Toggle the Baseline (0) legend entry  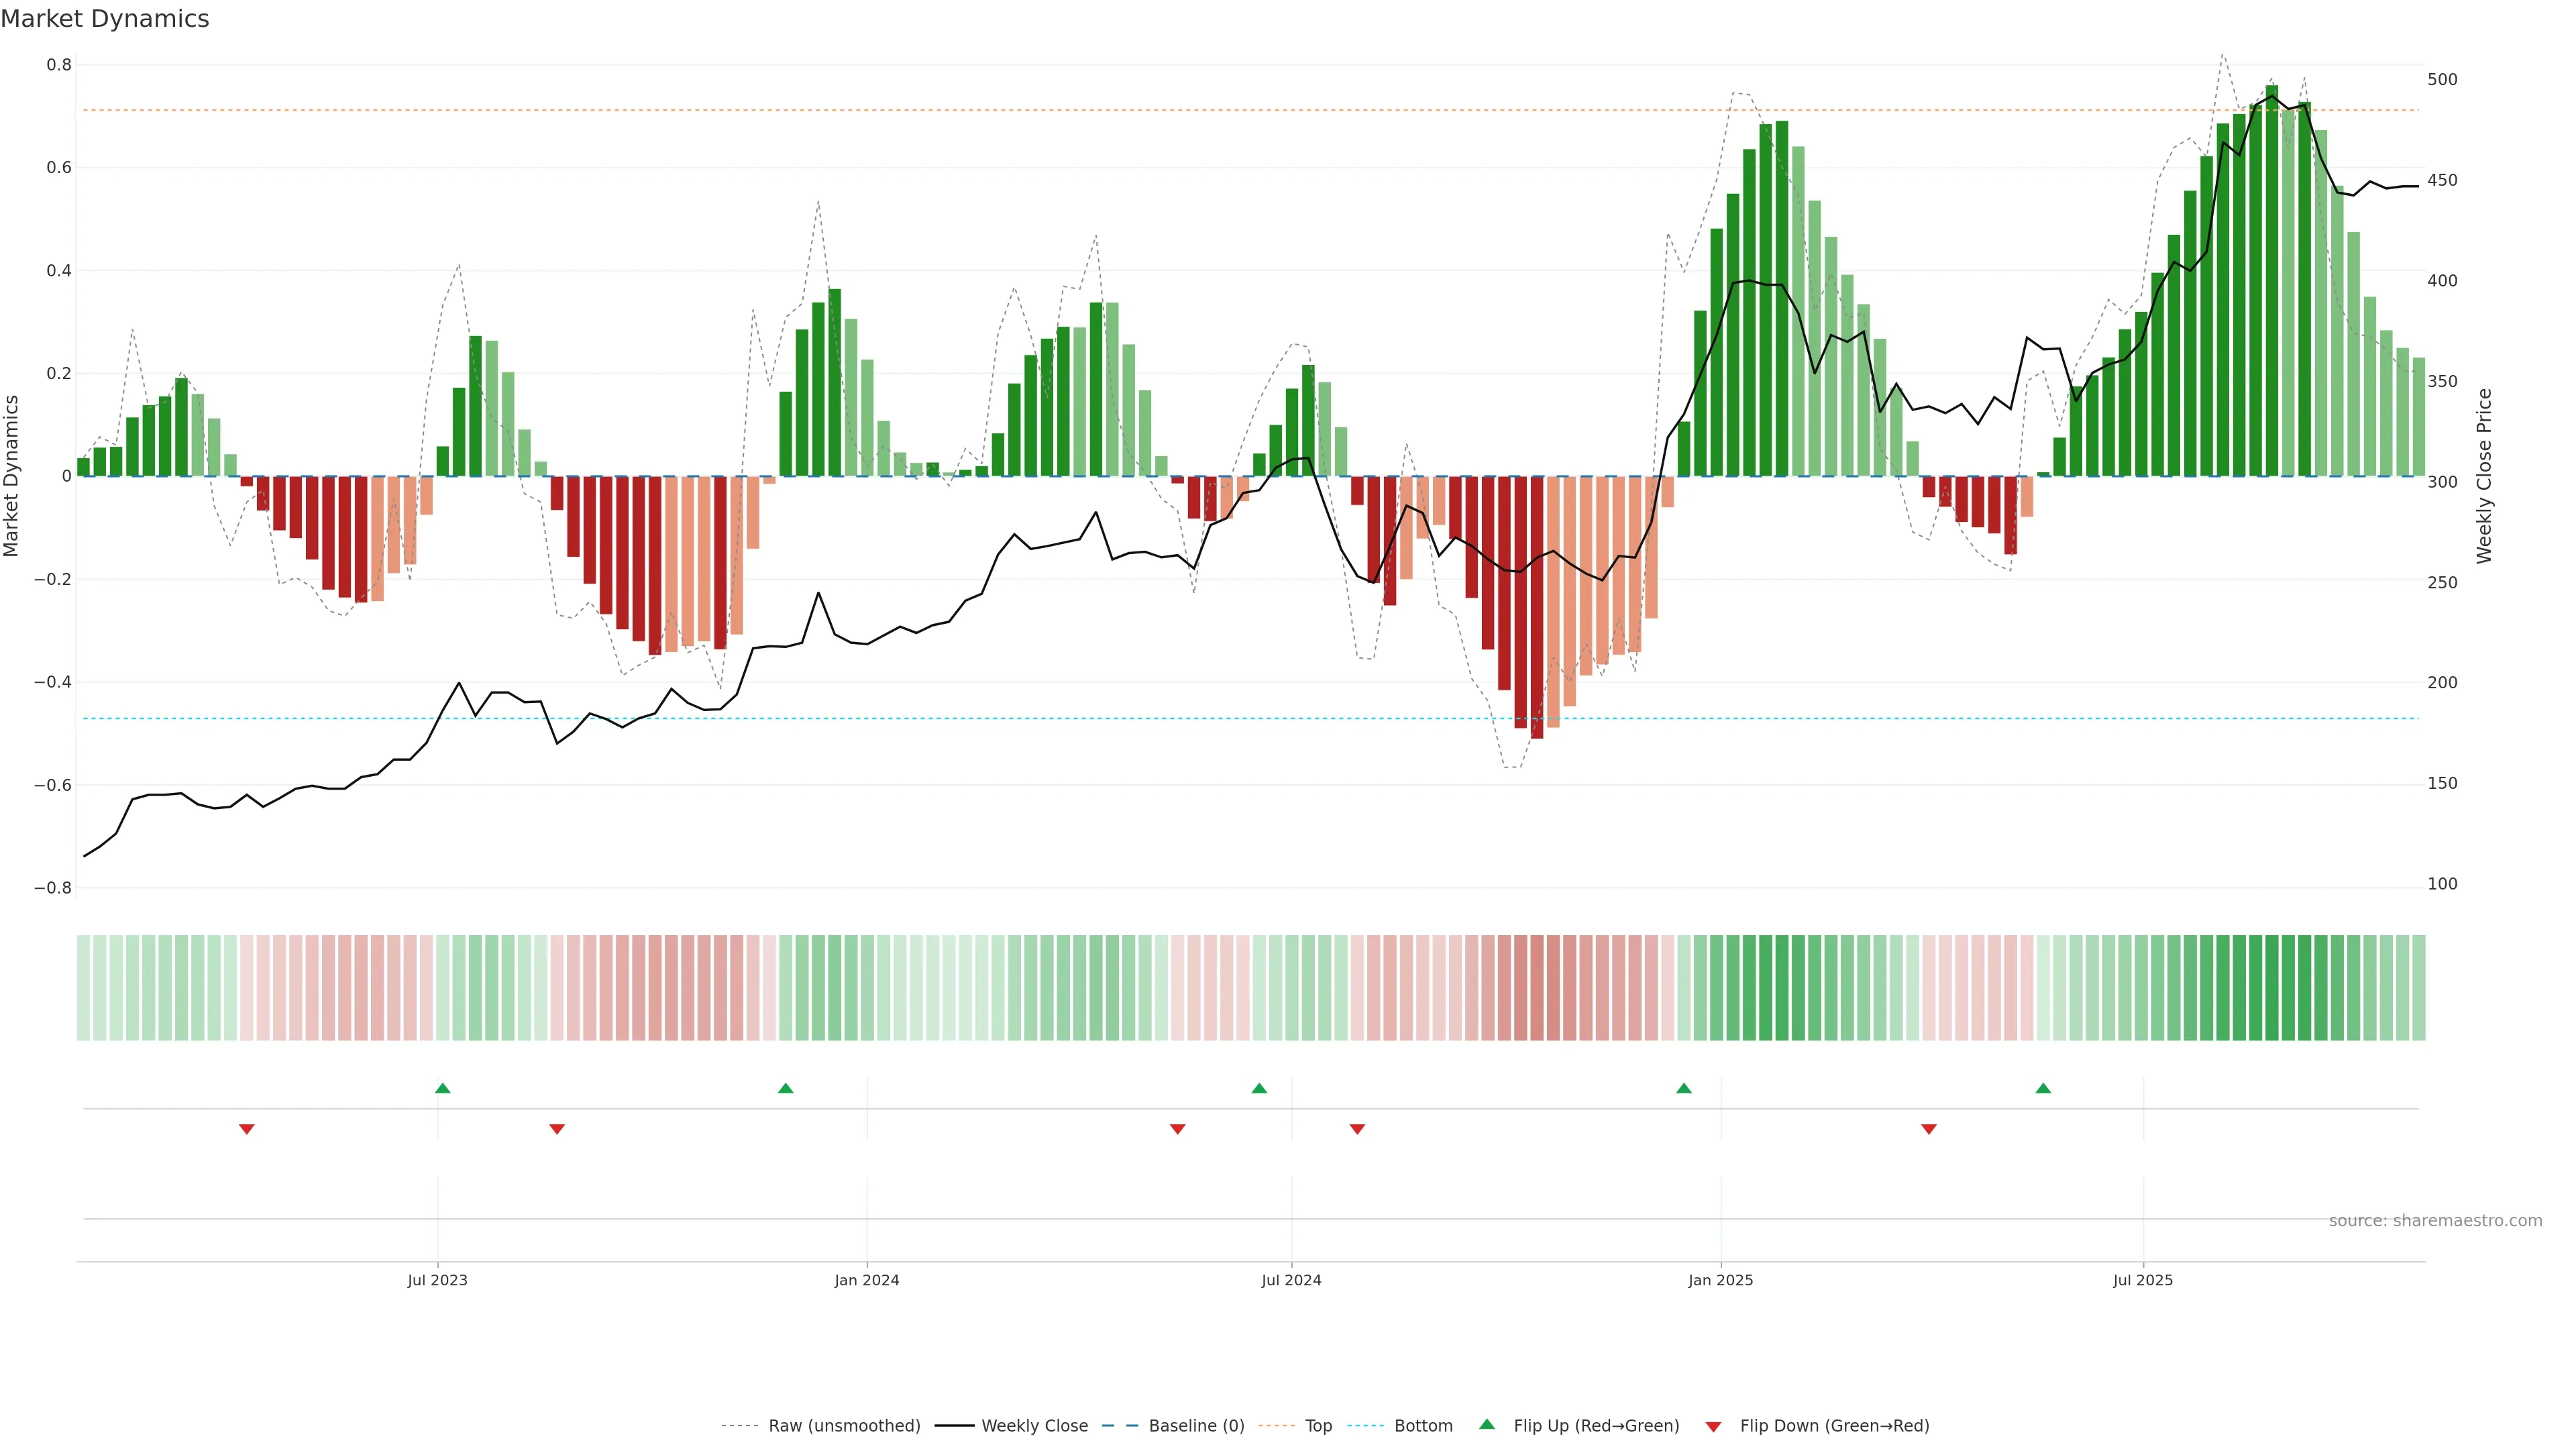point(1196,1426)
